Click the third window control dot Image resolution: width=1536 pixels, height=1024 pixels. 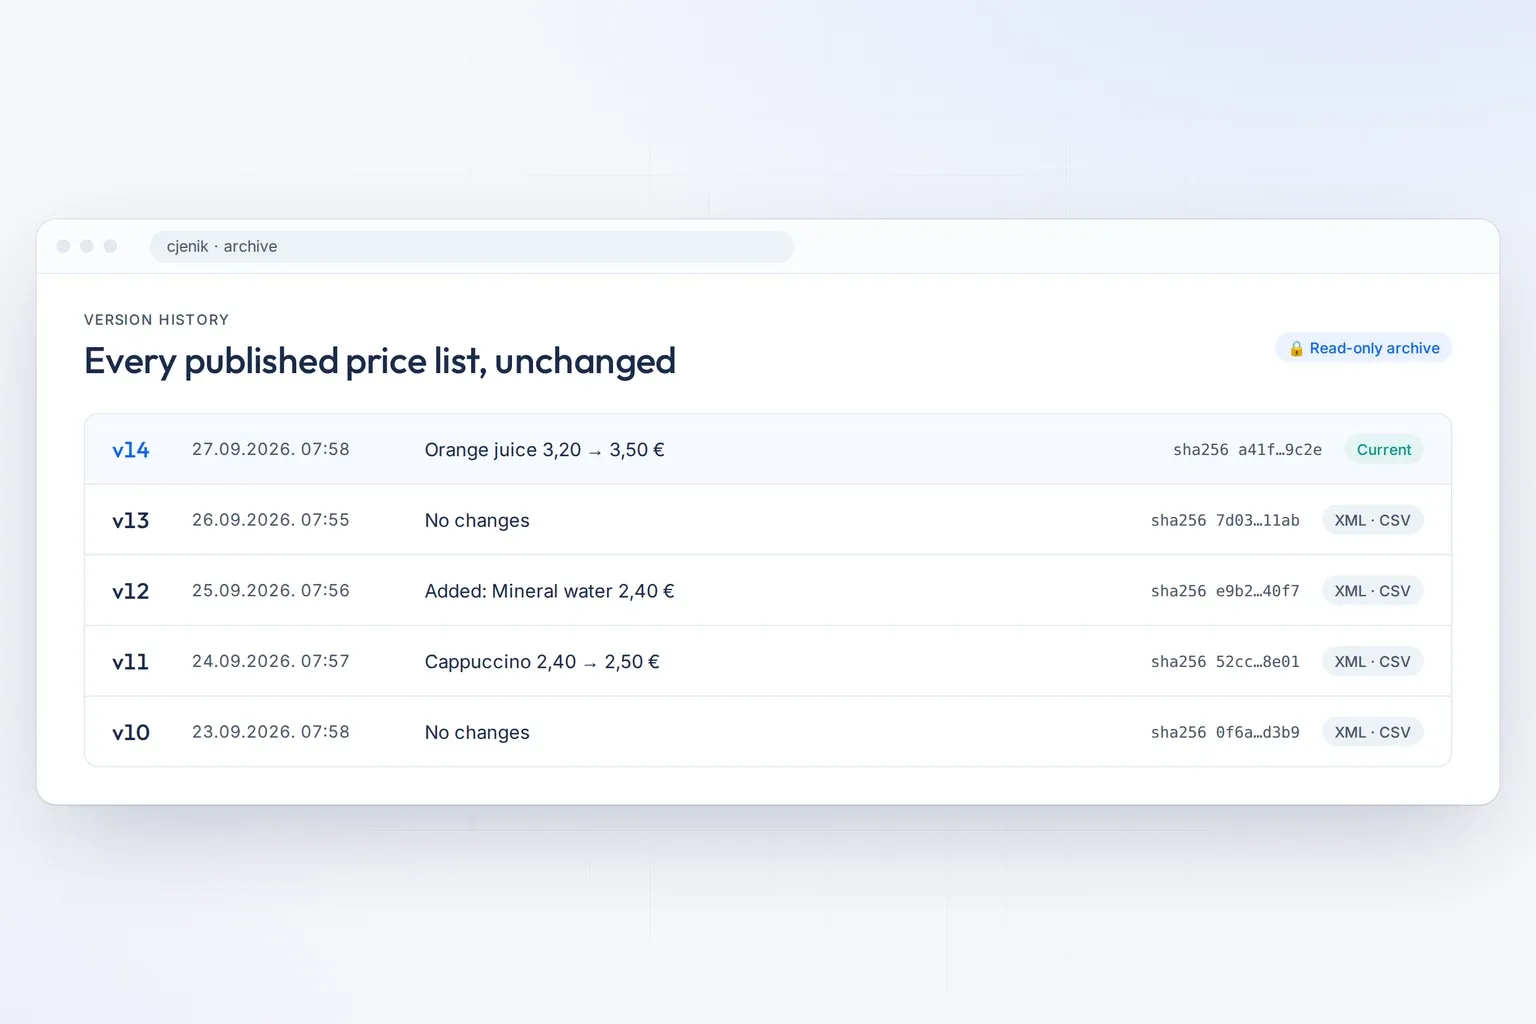[x=110, y=246]
